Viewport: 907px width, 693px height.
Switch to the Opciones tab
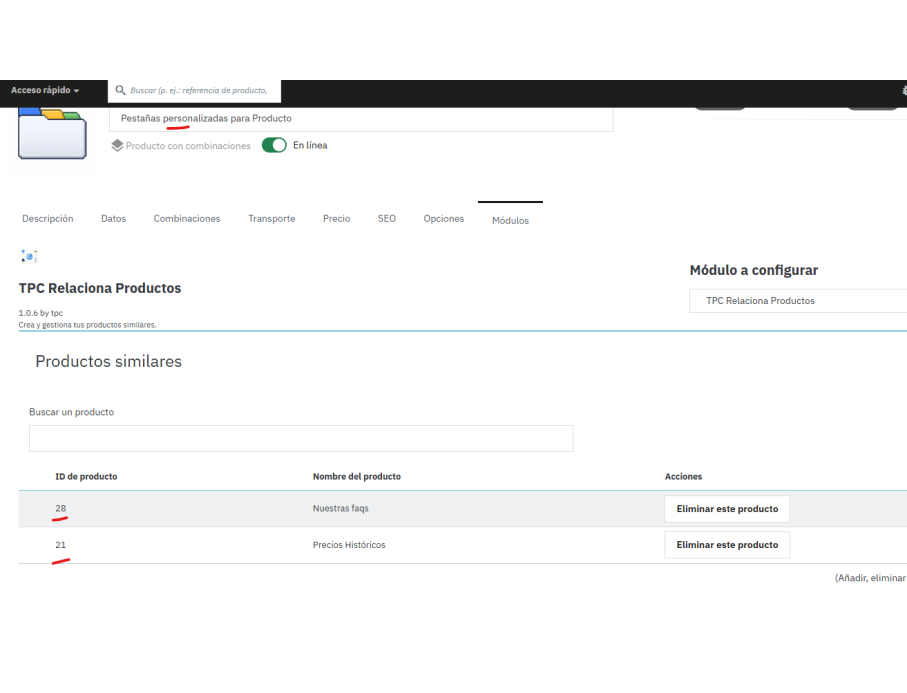pyautogui.click(x=444, y=219)
